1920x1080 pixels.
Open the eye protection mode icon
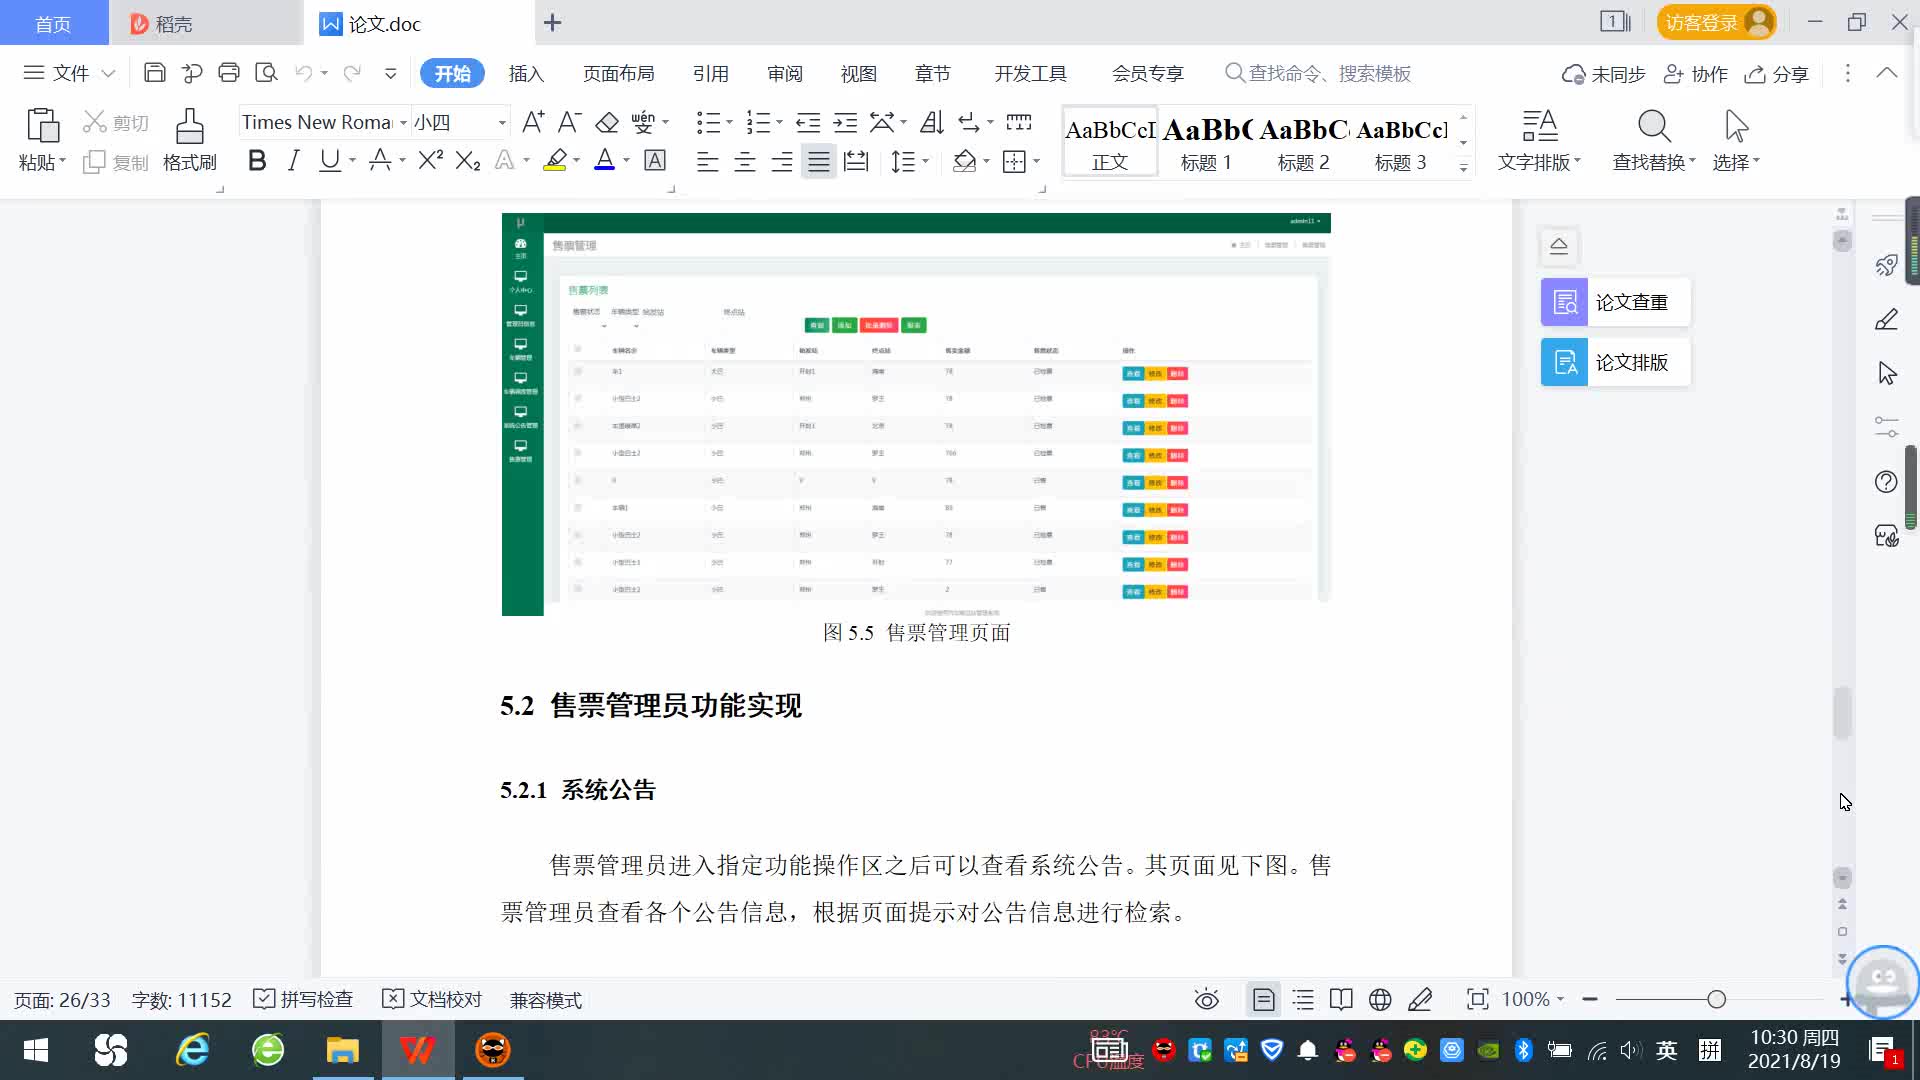(x=1206, y=1000)
